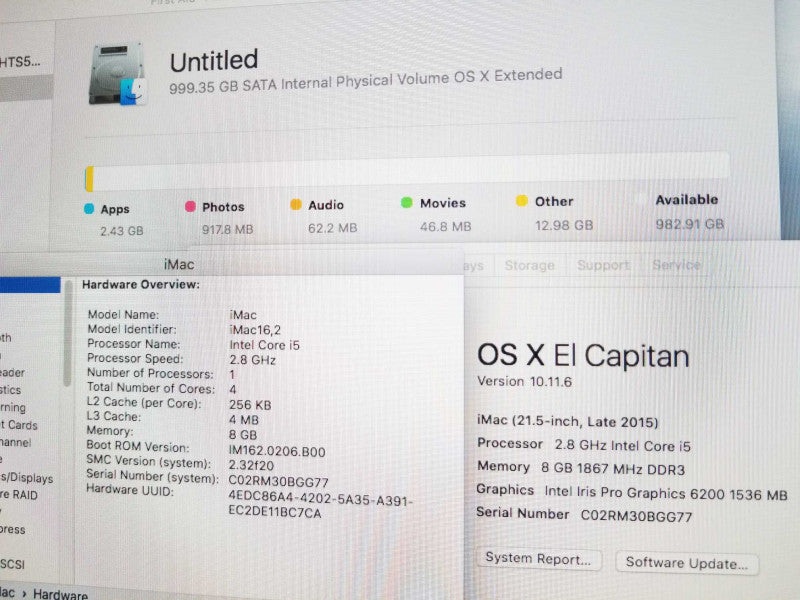
Task: Click the Hardware Overview heading
Action: (141, 284)
